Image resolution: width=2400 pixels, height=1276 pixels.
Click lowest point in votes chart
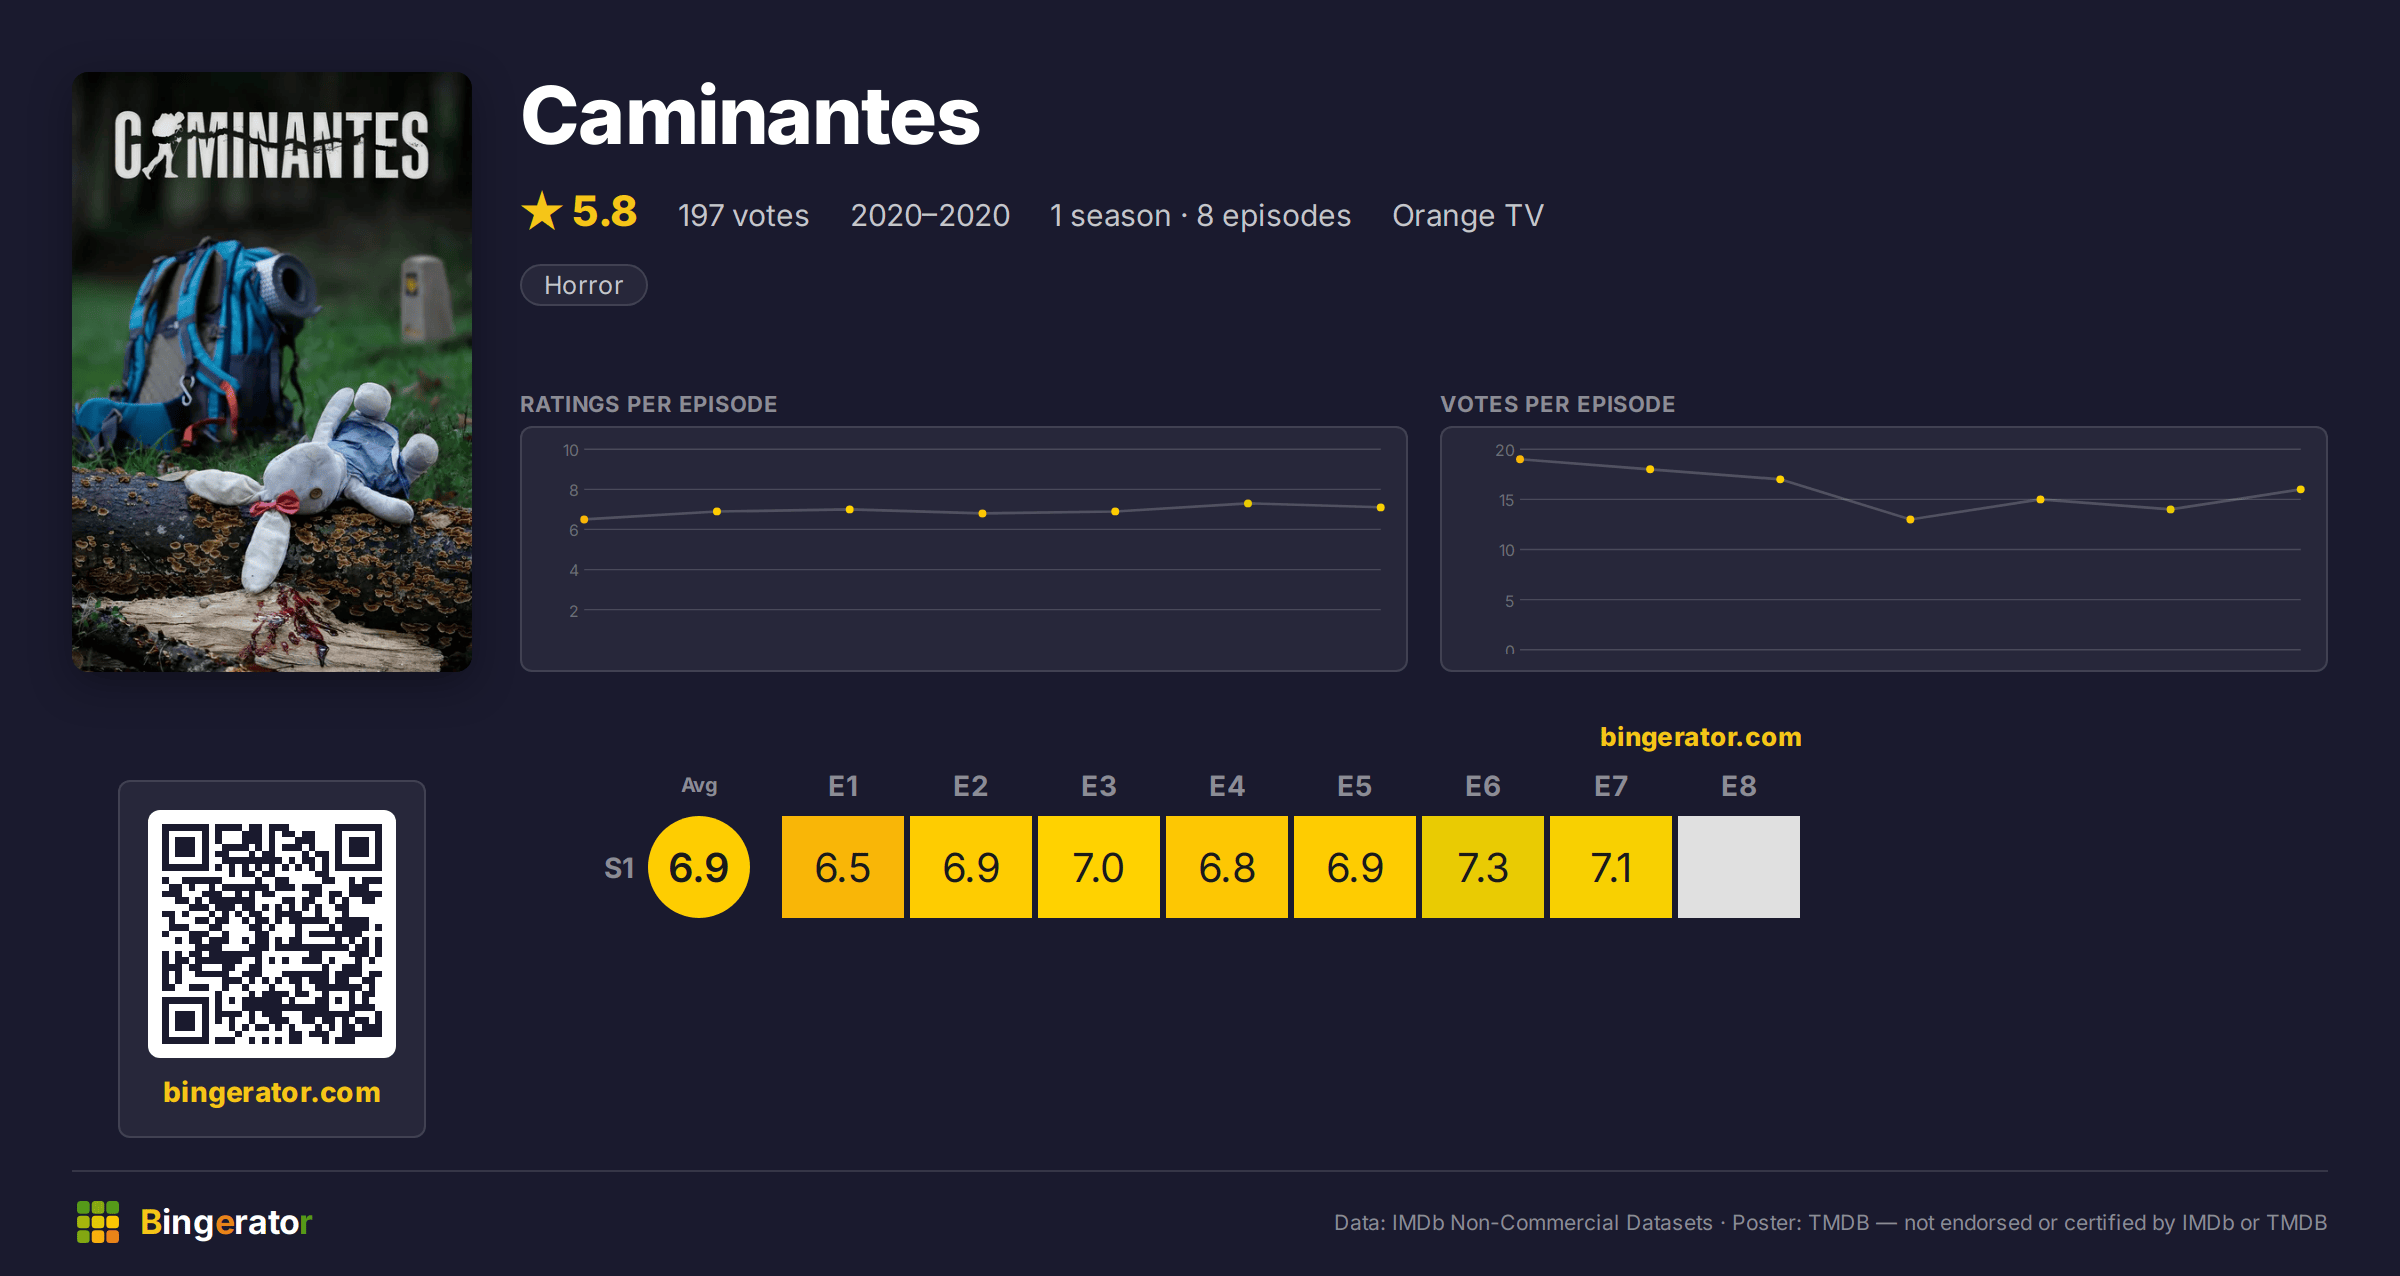1910,519
